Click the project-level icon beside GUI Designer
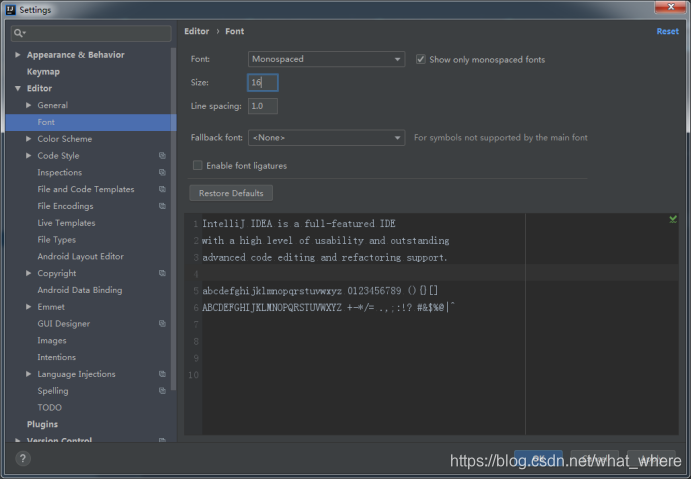 tap(162, 323)
